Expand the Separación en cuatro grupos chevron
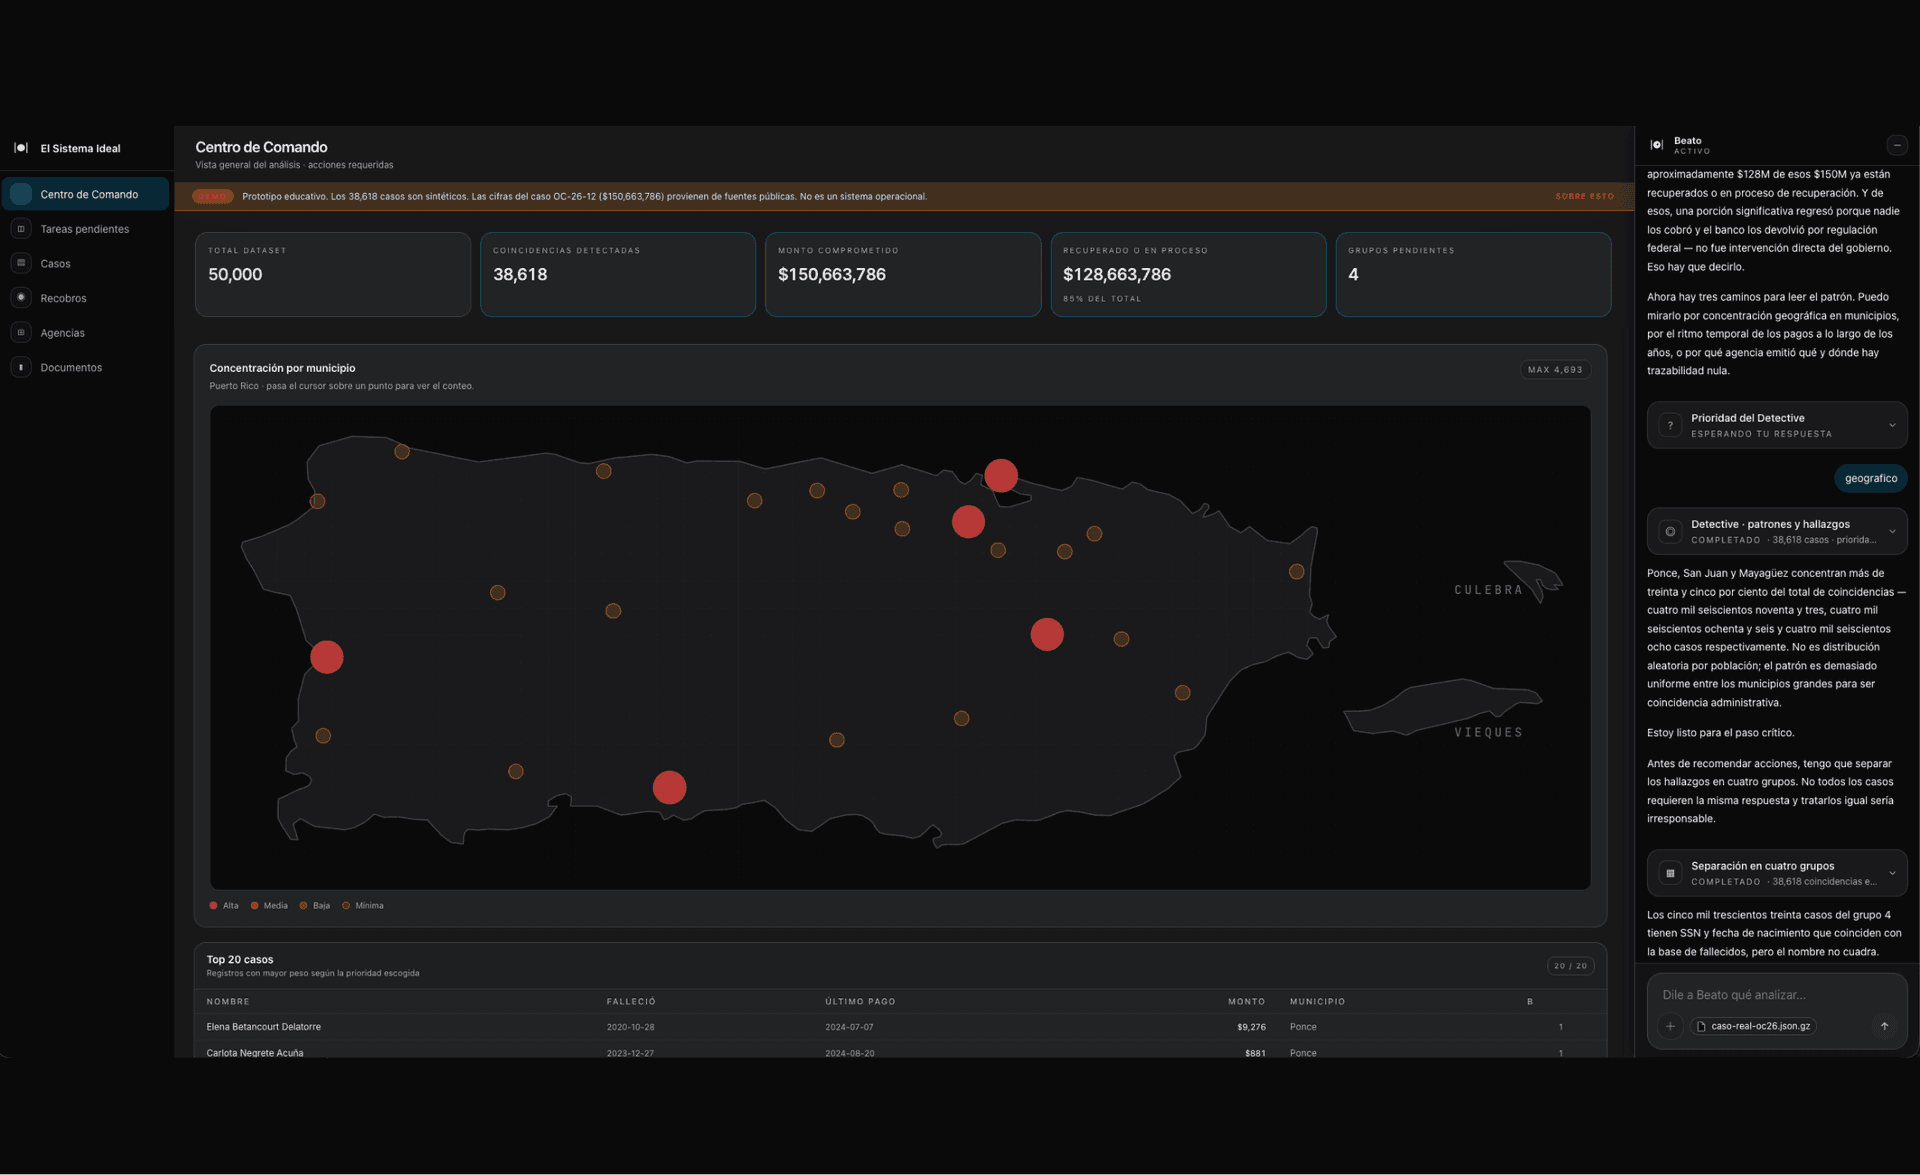 [x=1892, y=873]
